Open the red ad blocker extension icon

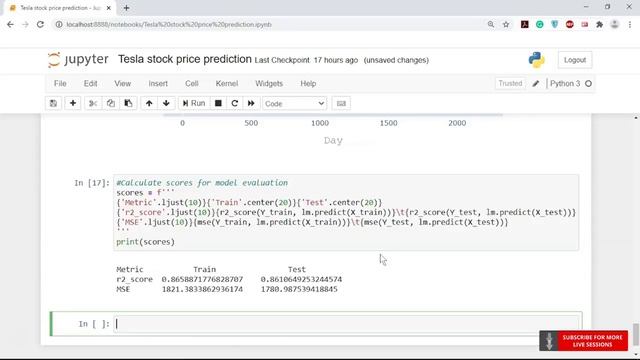[570, 24]
